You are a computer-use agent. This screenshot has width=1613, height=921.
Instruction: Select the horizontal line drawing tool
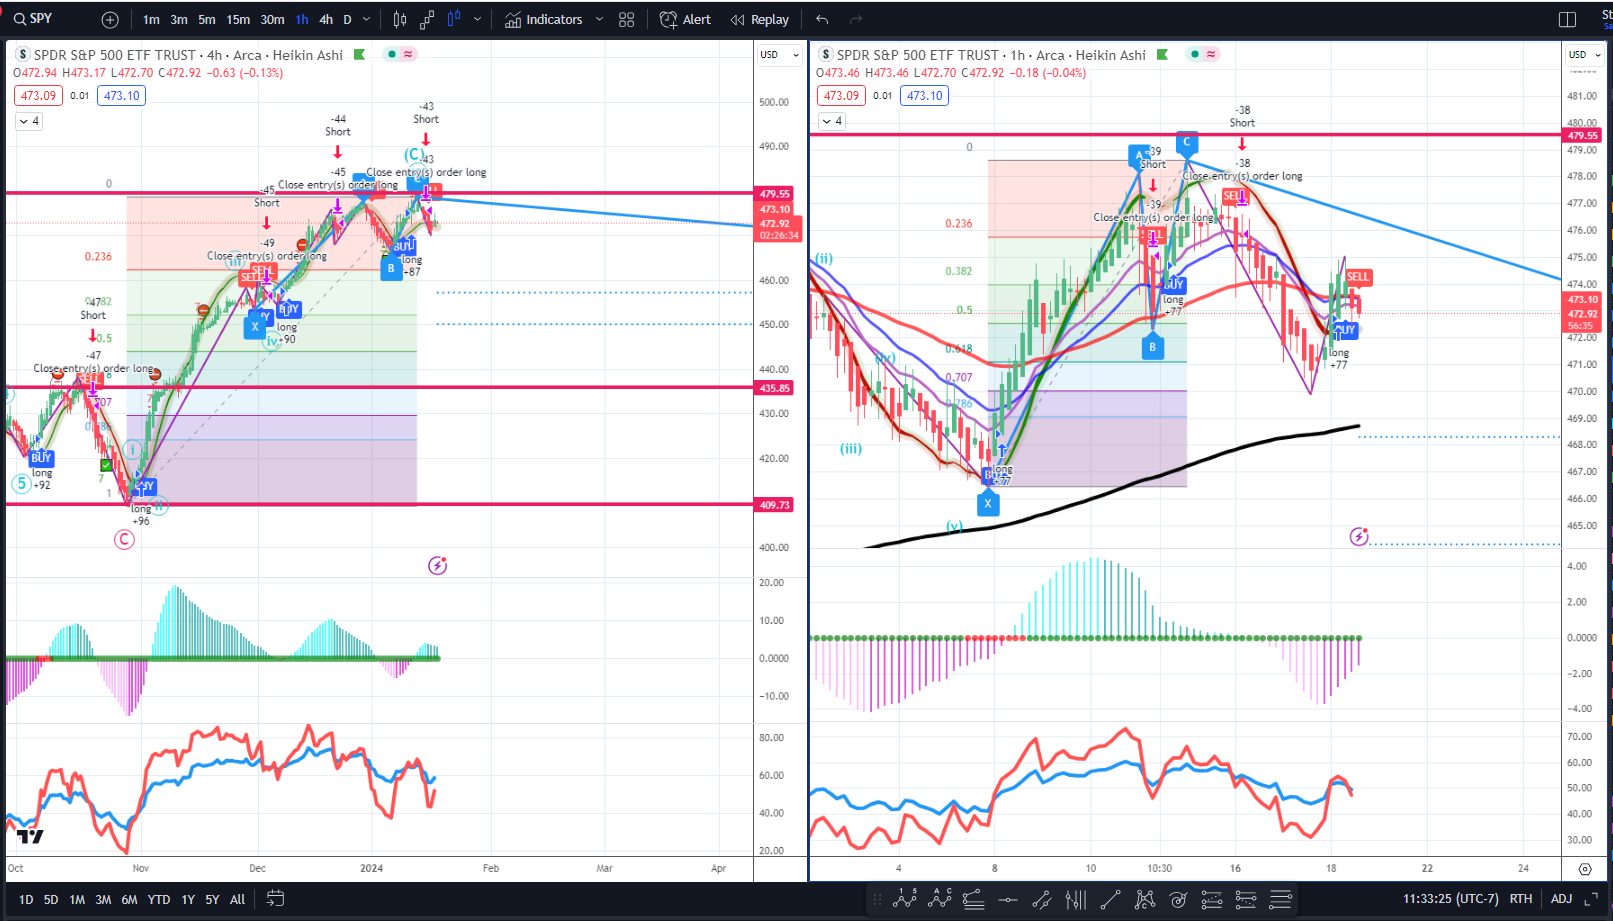coord(1008,900)
